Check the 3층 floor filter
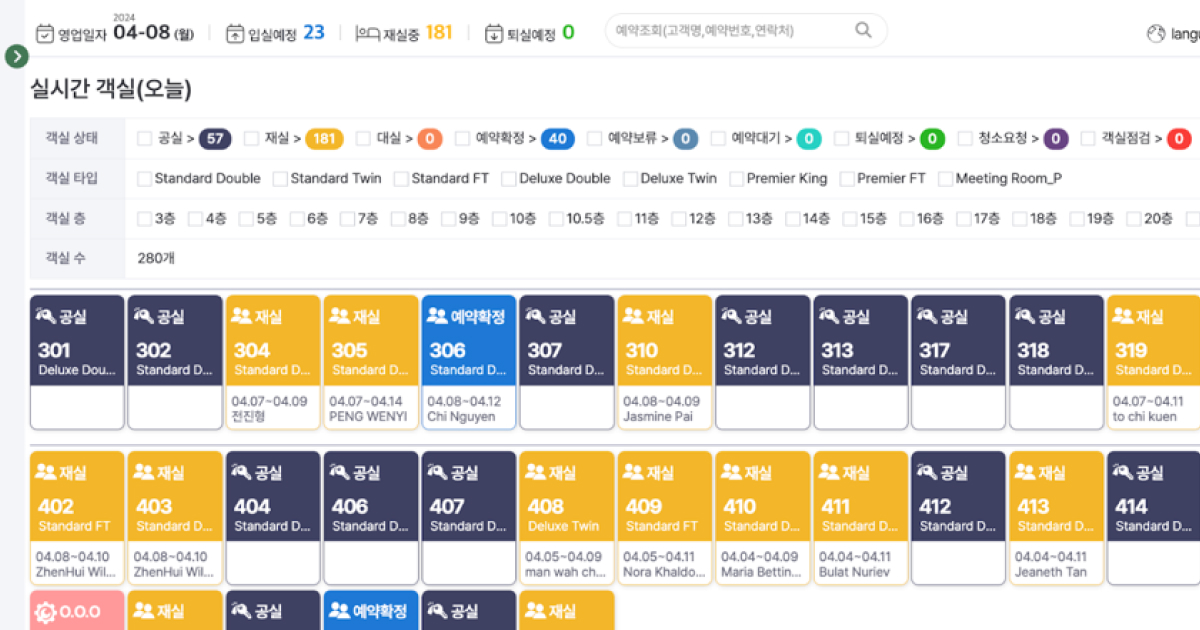Screen dimensions: 1200x630 [x=145, y=219]
